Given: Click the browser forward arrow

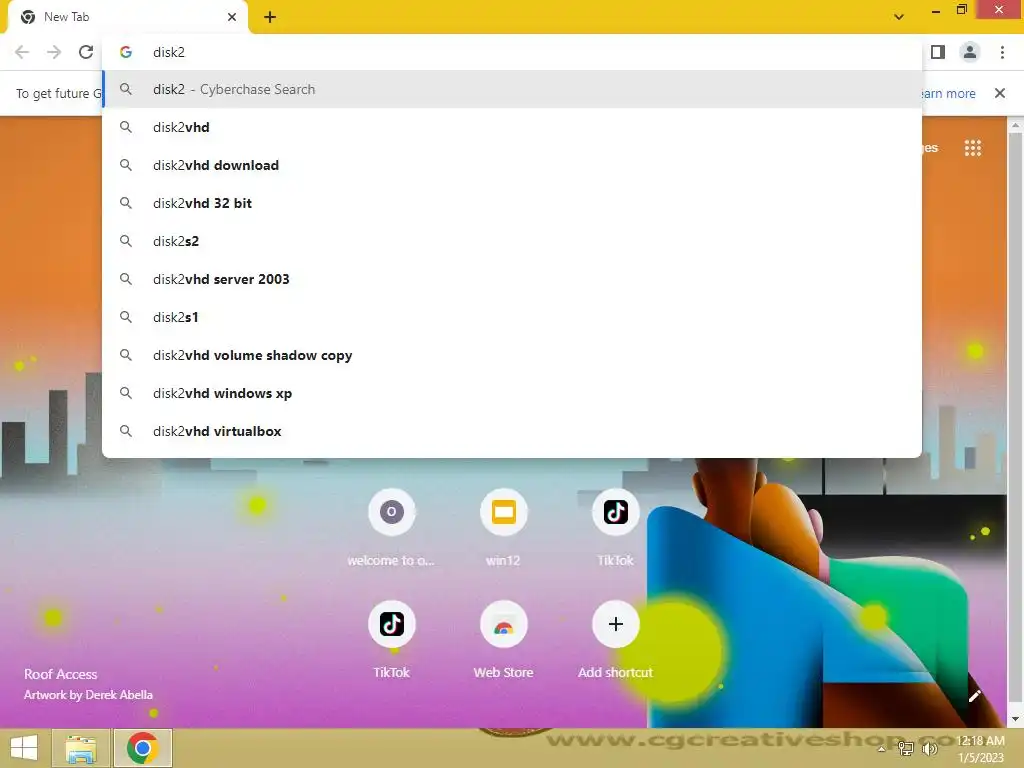Looking at the screenshot, I should tap(54, 52).
